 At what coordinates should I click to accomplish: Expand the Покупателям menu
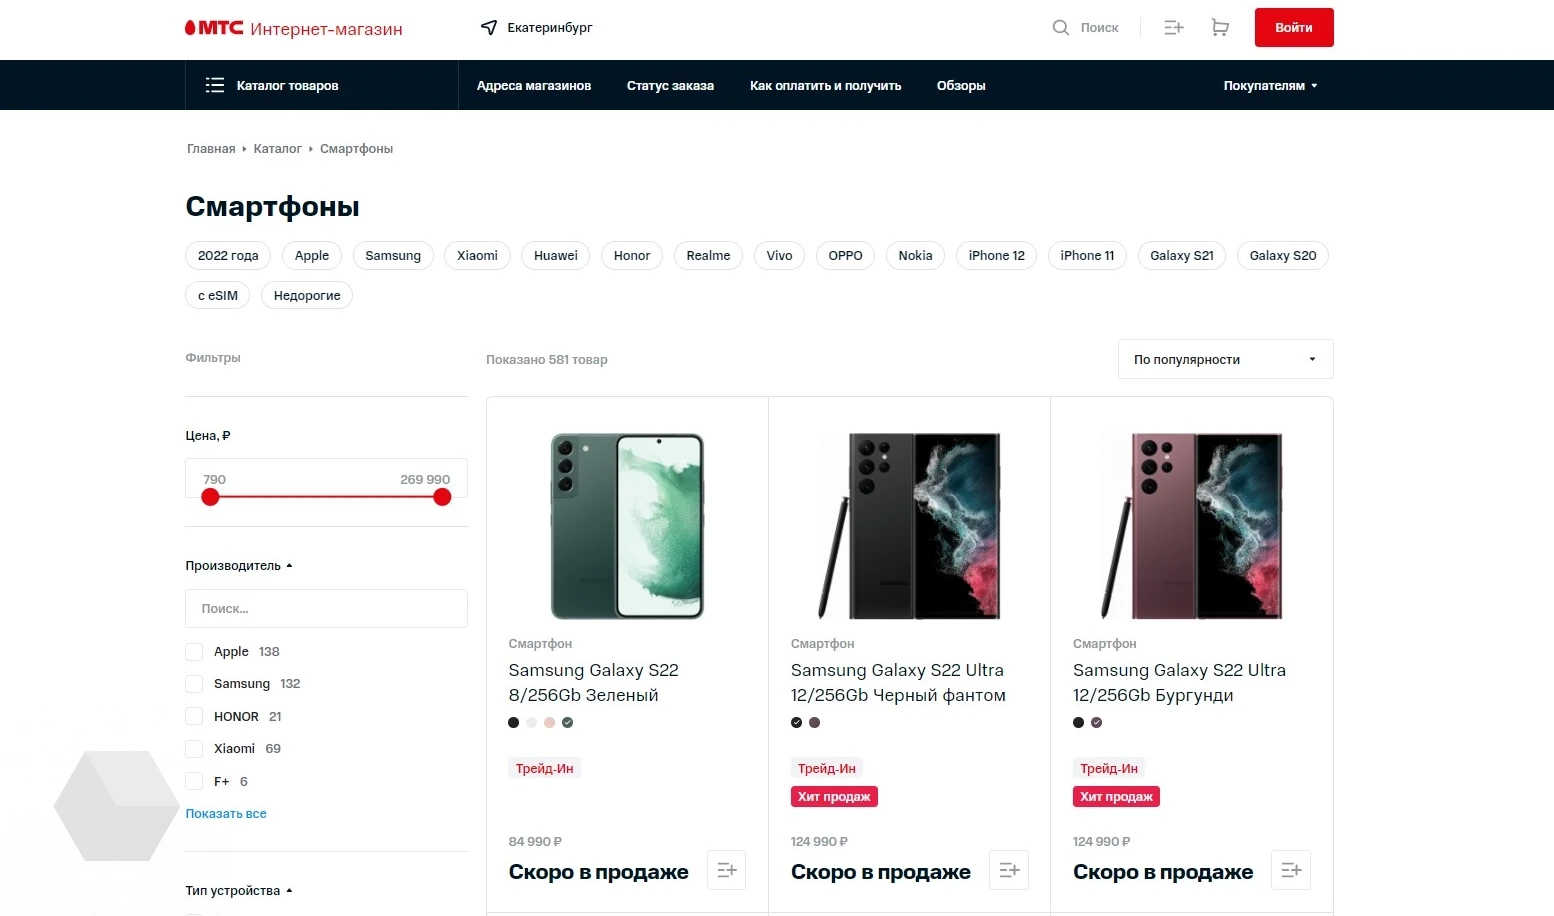[x=1270, y=86]
